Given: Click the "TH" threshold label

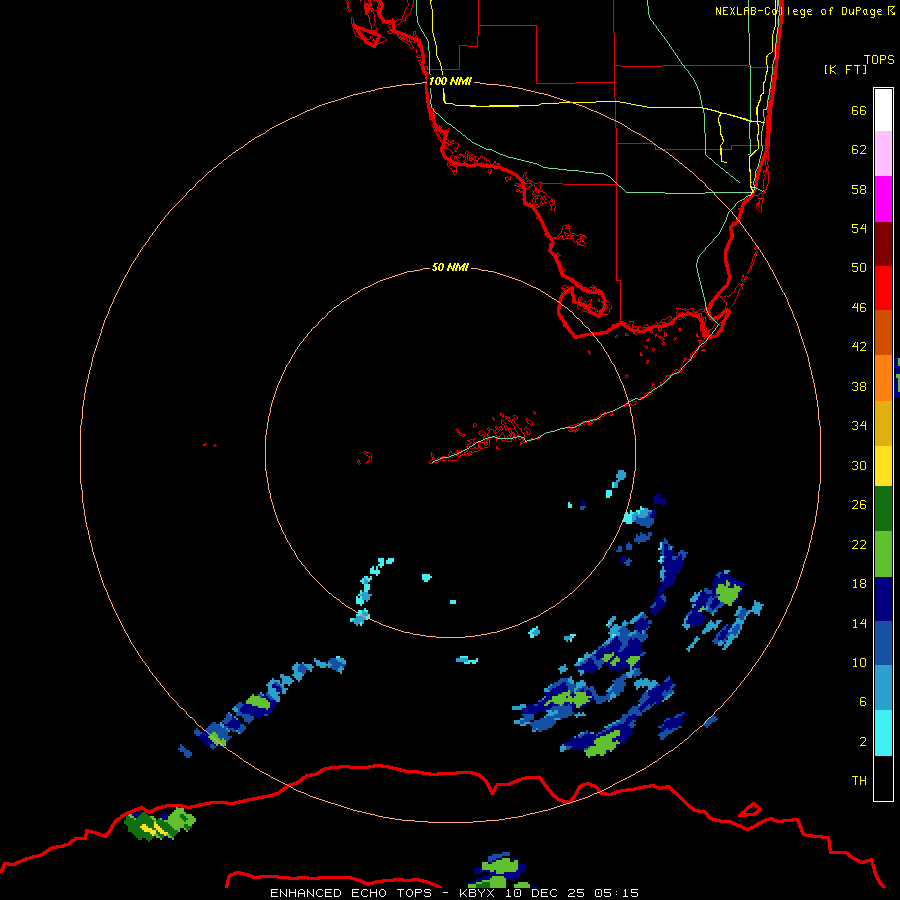Looking at the screenshot, I should (859, 780).
